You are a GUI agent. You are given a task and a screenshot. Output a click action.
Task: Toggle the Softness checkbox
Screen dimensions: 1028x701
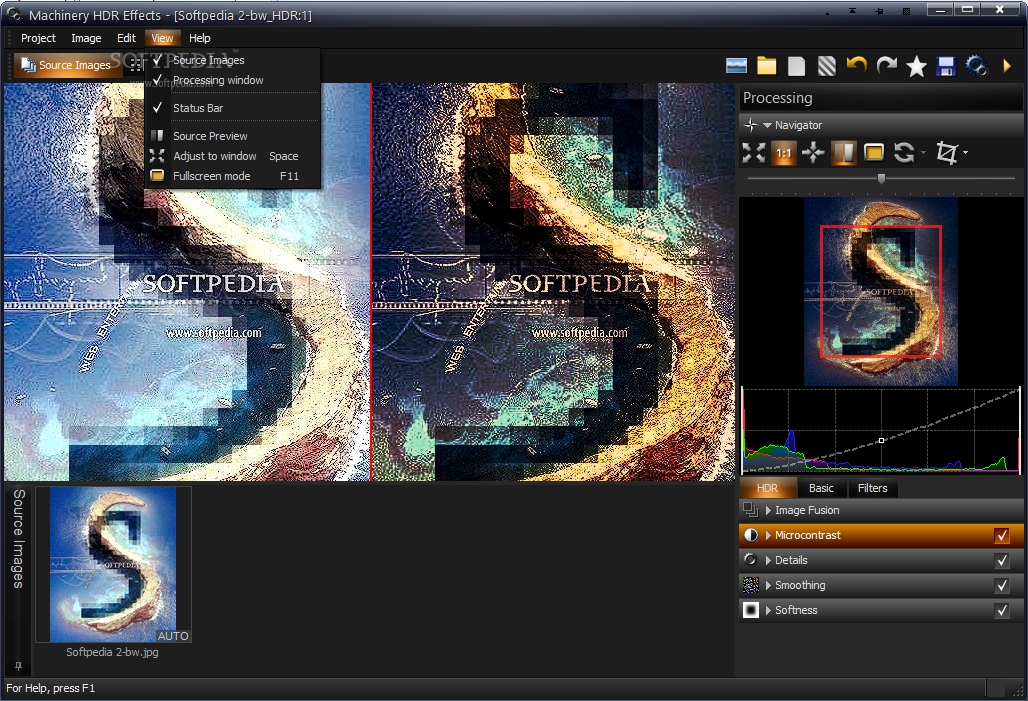[1002, 610]
